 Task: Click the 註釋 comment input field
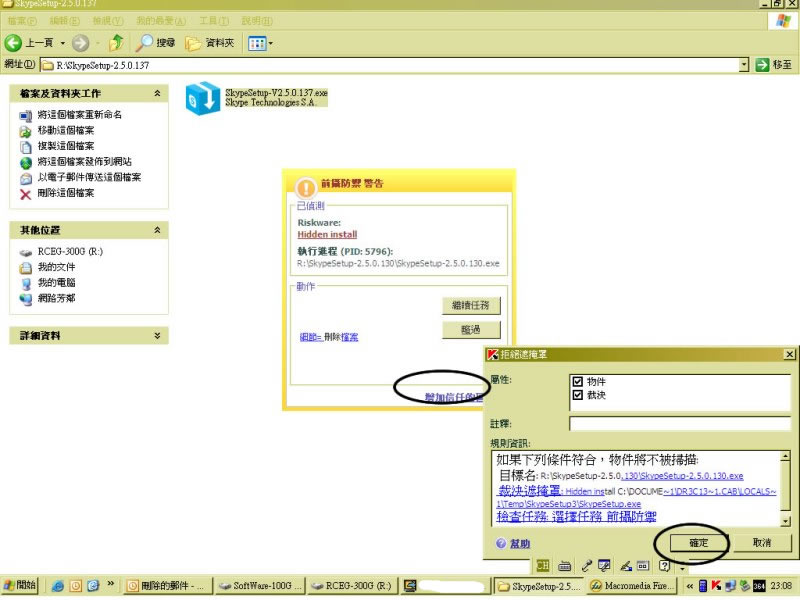coord(680,423)
